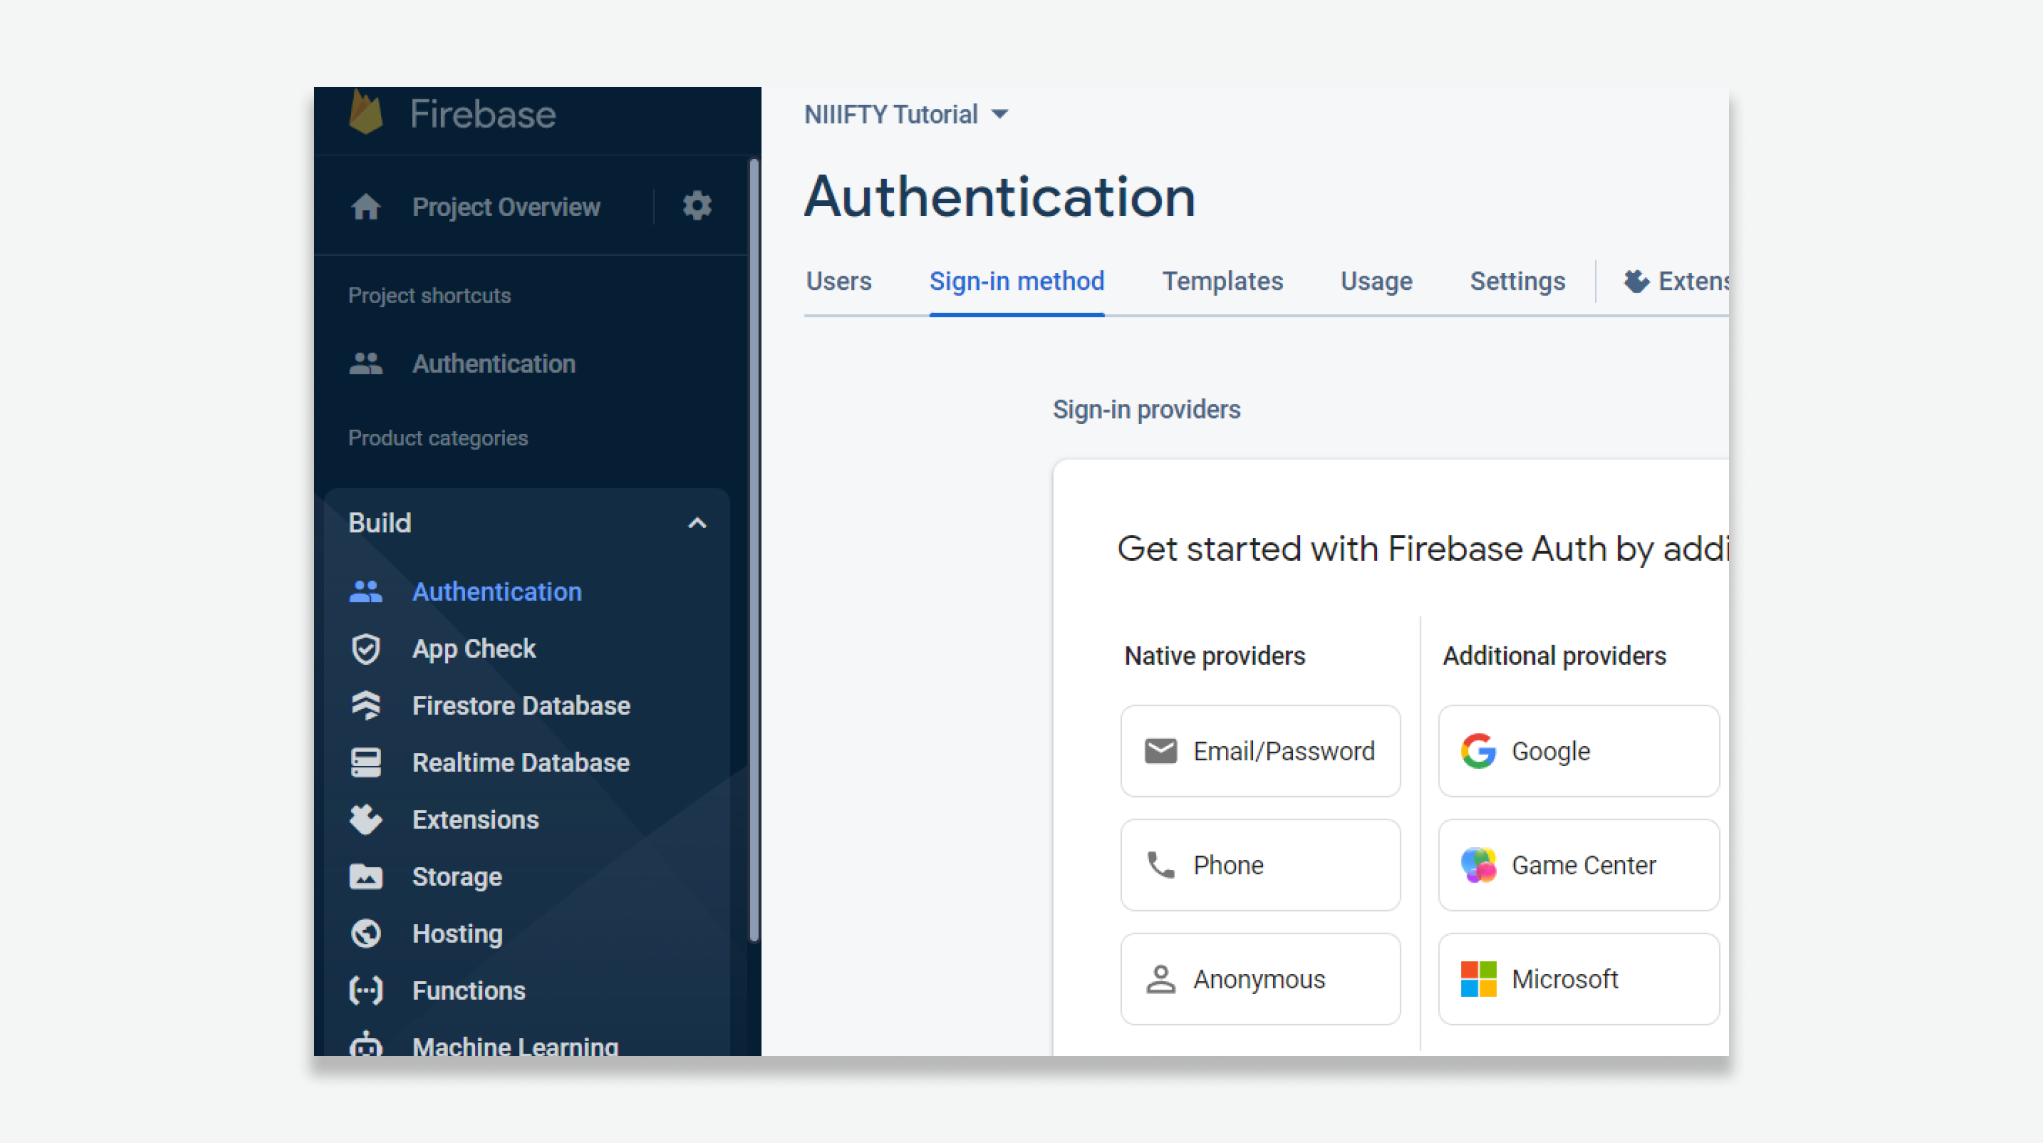2043x1143 pixels.
Task: Open project settings gear icon
Action: pyautogui.click(x=697, y=206)
